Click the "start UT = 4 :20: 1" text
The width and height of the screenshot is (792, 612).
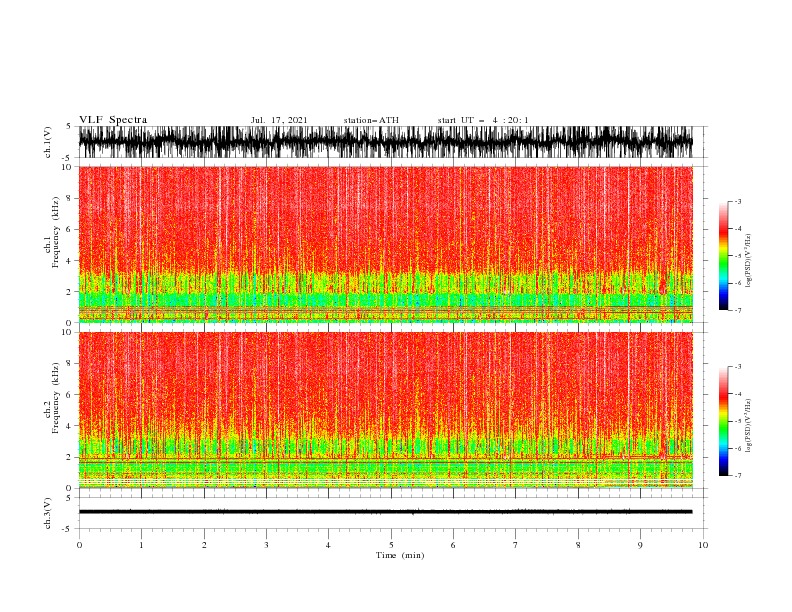pyautogui.click(x=483, y=120)
